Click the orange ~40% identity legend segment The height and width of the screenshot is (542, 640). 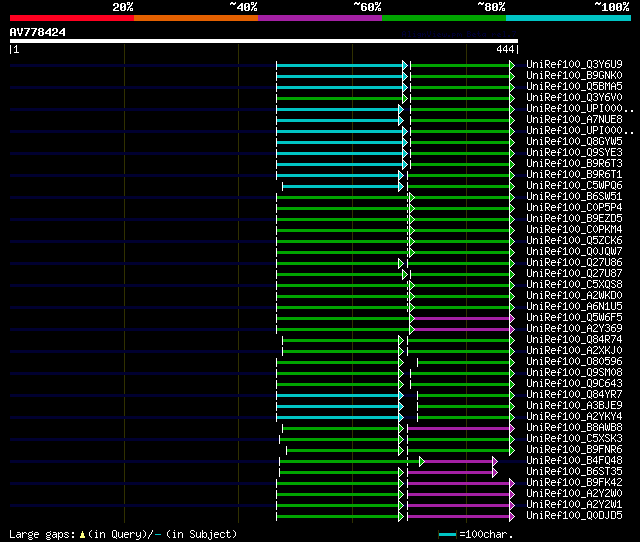(196, 18)
